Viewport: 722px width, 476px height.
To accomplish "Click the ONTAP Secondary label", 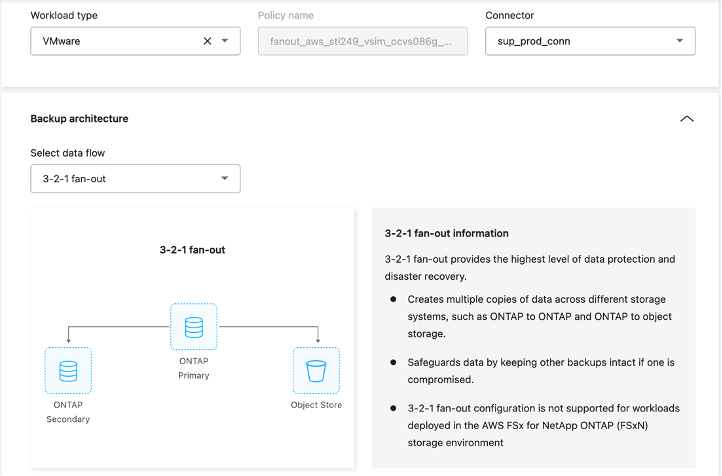I will click(x=68, y=412).
